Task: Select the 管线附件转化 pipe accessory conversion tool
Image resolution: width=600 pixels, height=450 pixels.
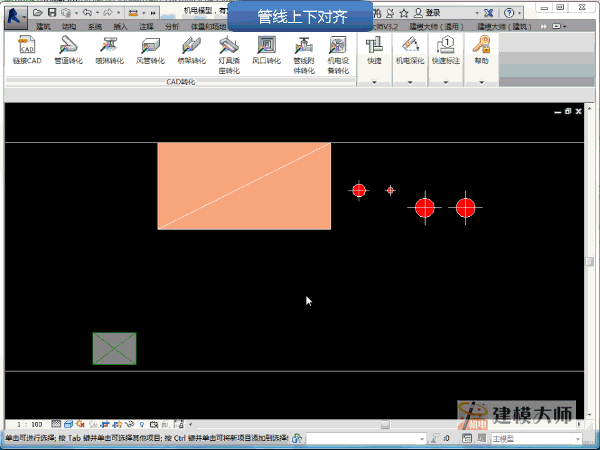Action: pos(304,55)
